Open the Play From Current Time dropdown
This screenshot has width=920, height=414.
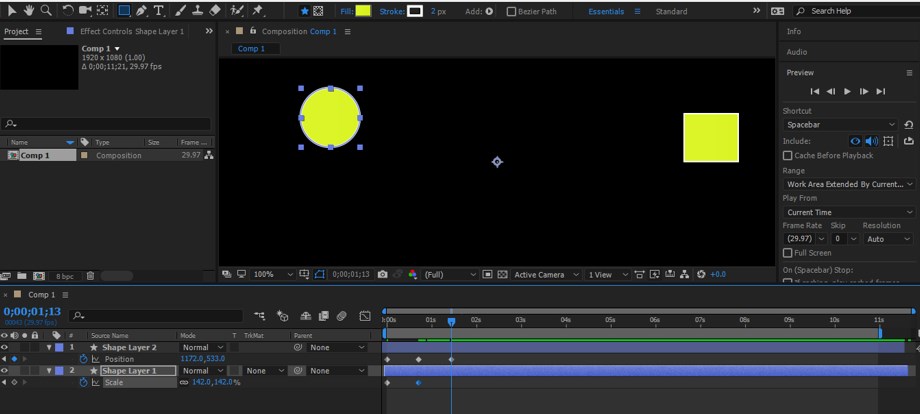(848, 212)
